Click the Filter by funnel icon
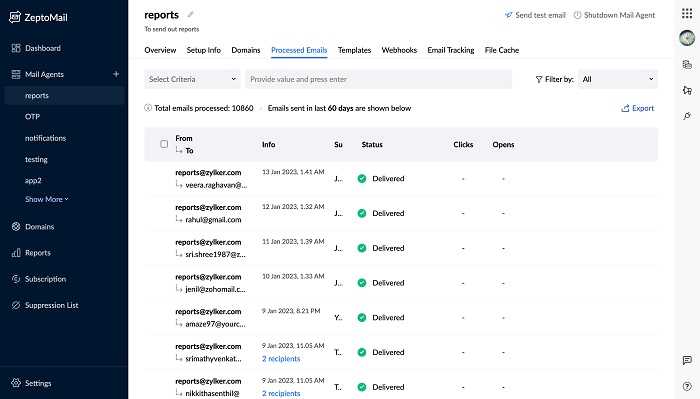This screenshot has height=399, width=700. (x=539, y=79)
